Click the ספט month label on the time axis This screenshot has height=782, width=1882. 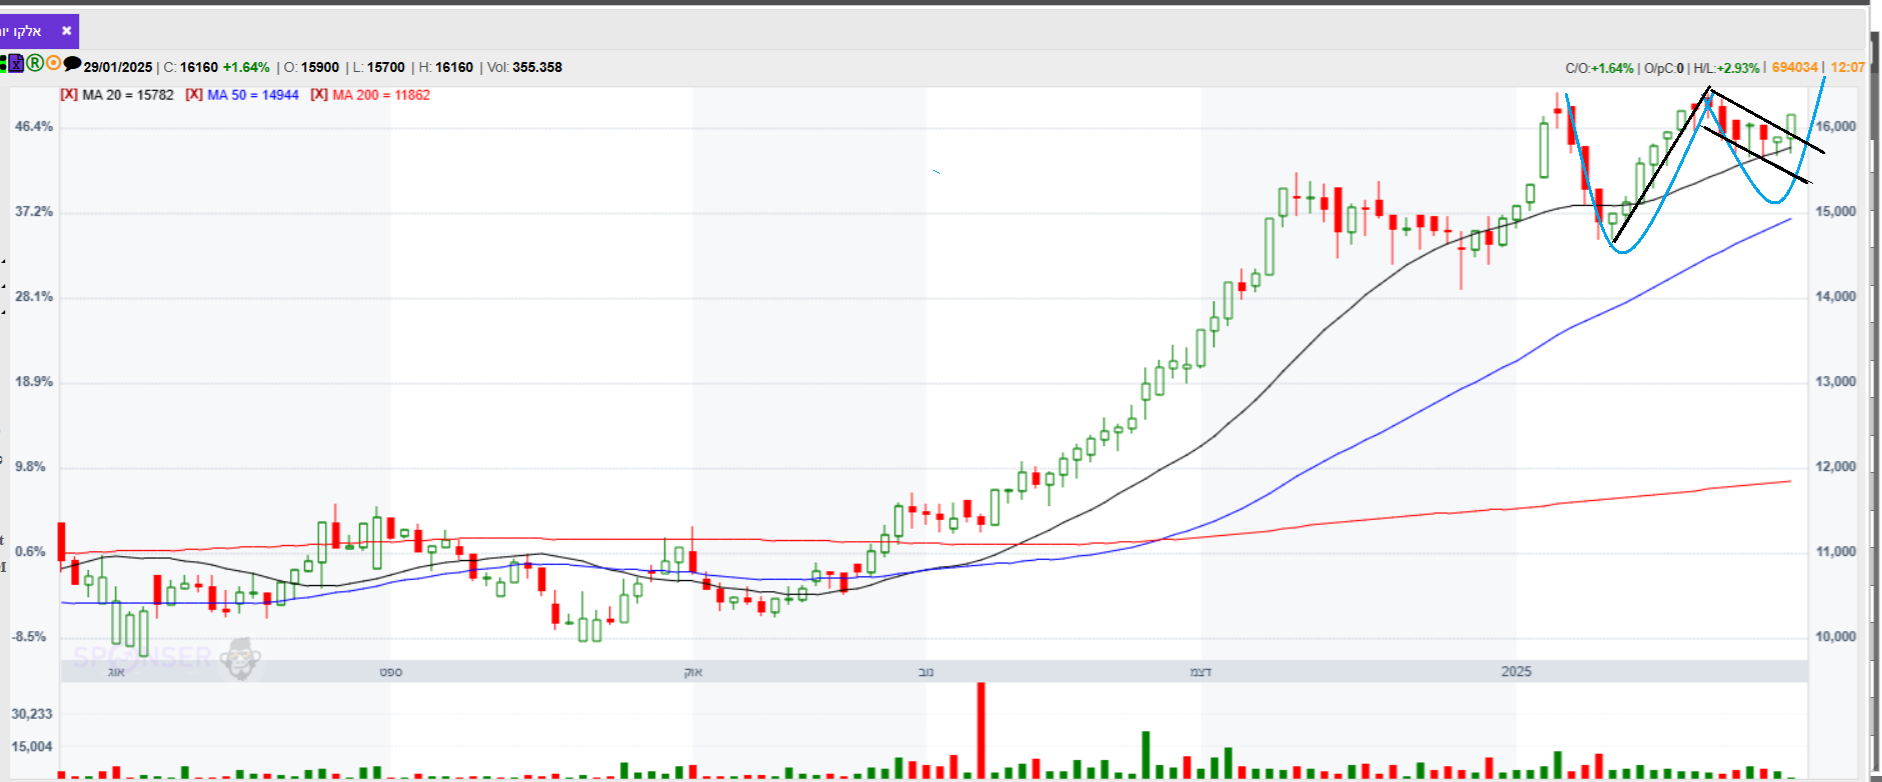click(x=391, y=672)
